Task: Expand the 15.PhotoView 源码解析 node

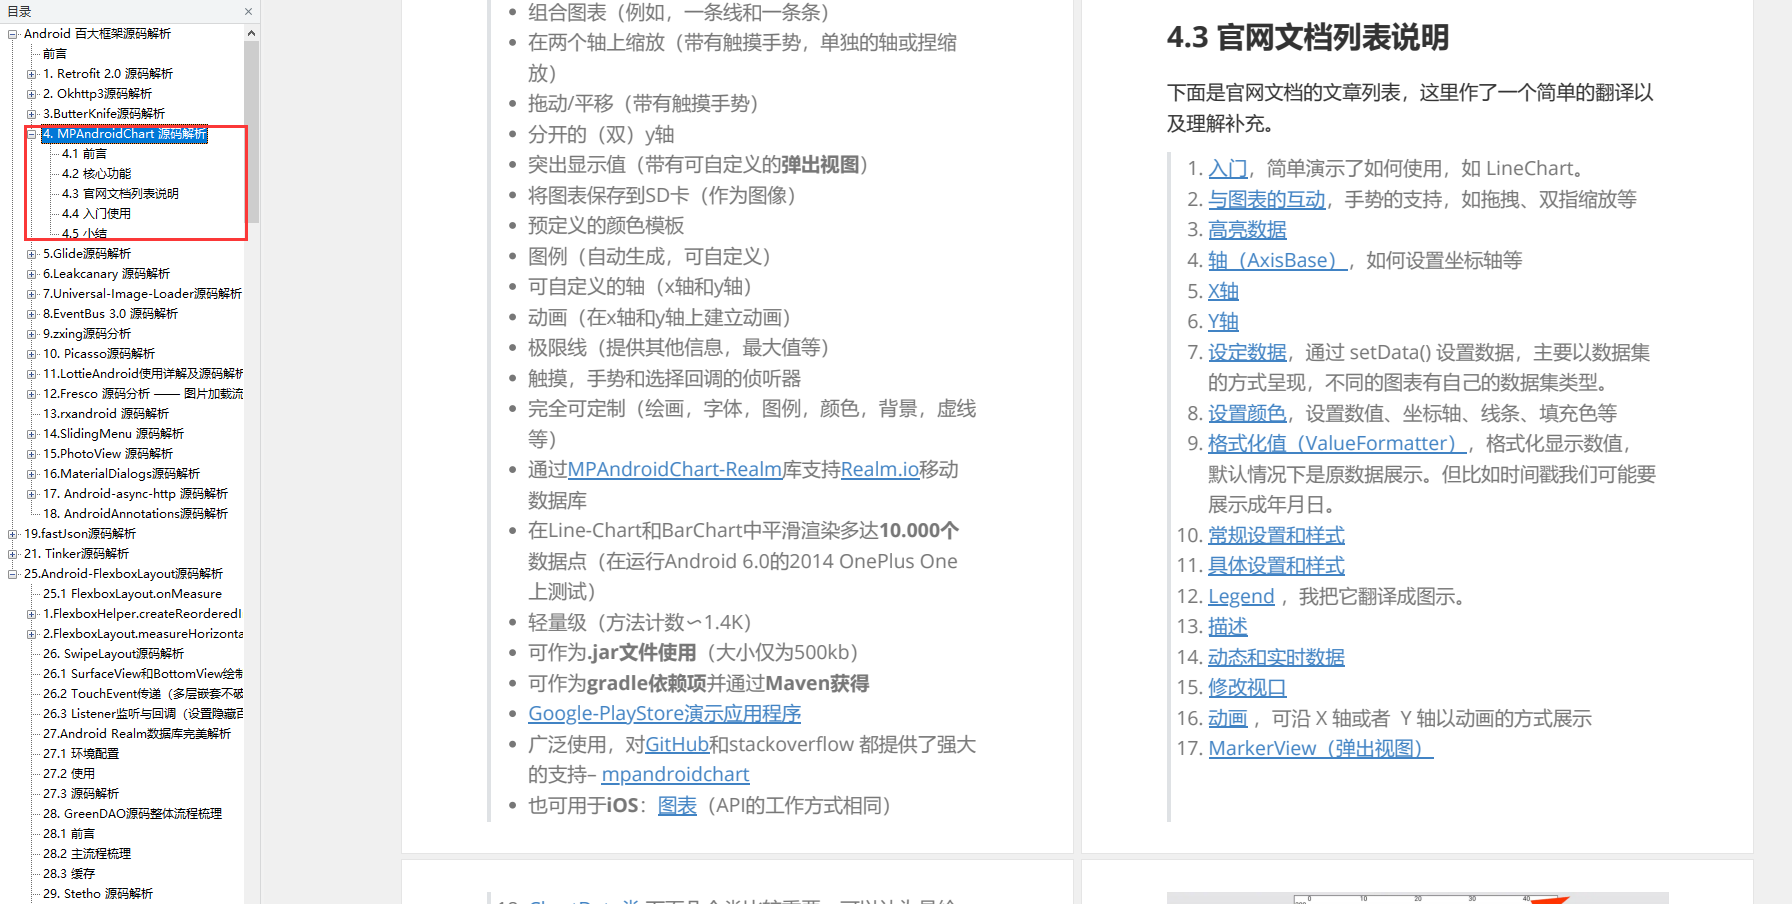Action: pos(32,454)
